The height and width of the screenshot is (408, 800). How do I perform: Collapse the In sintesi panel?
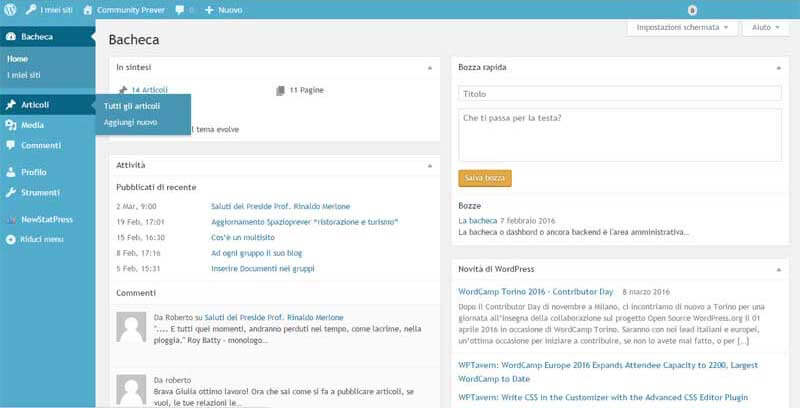click(x=430, y=67)
